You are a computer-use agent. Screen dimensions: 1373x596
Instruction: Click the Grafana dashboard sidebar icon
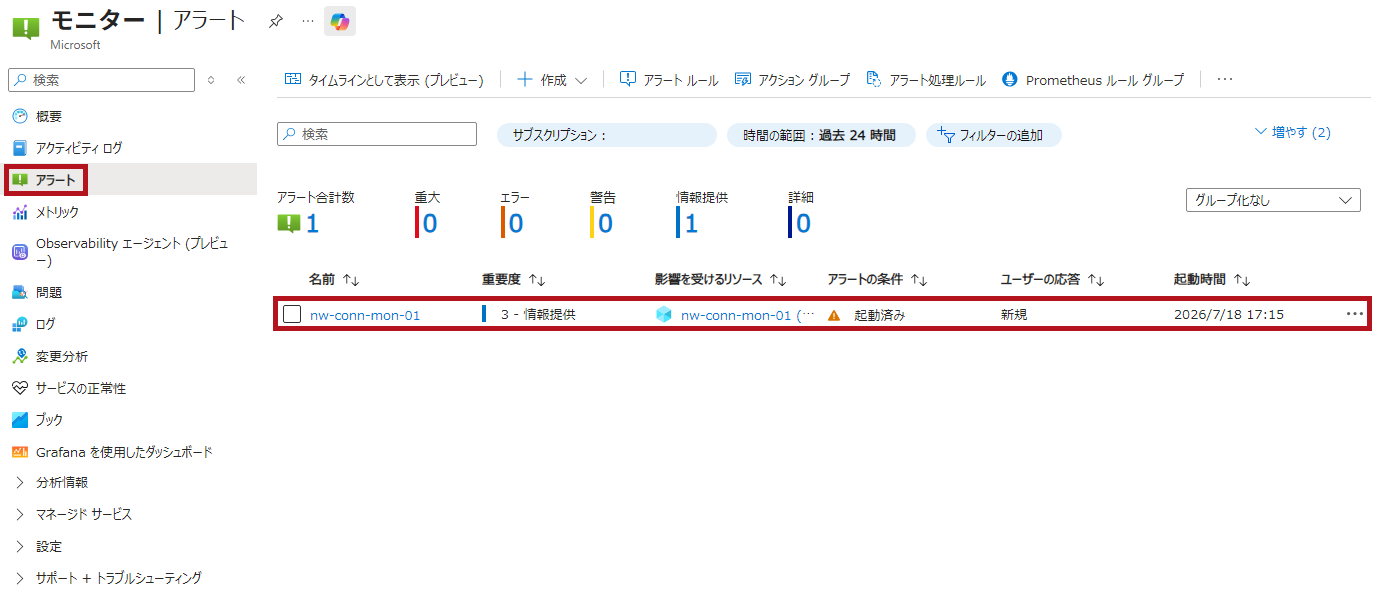(20, 452)
